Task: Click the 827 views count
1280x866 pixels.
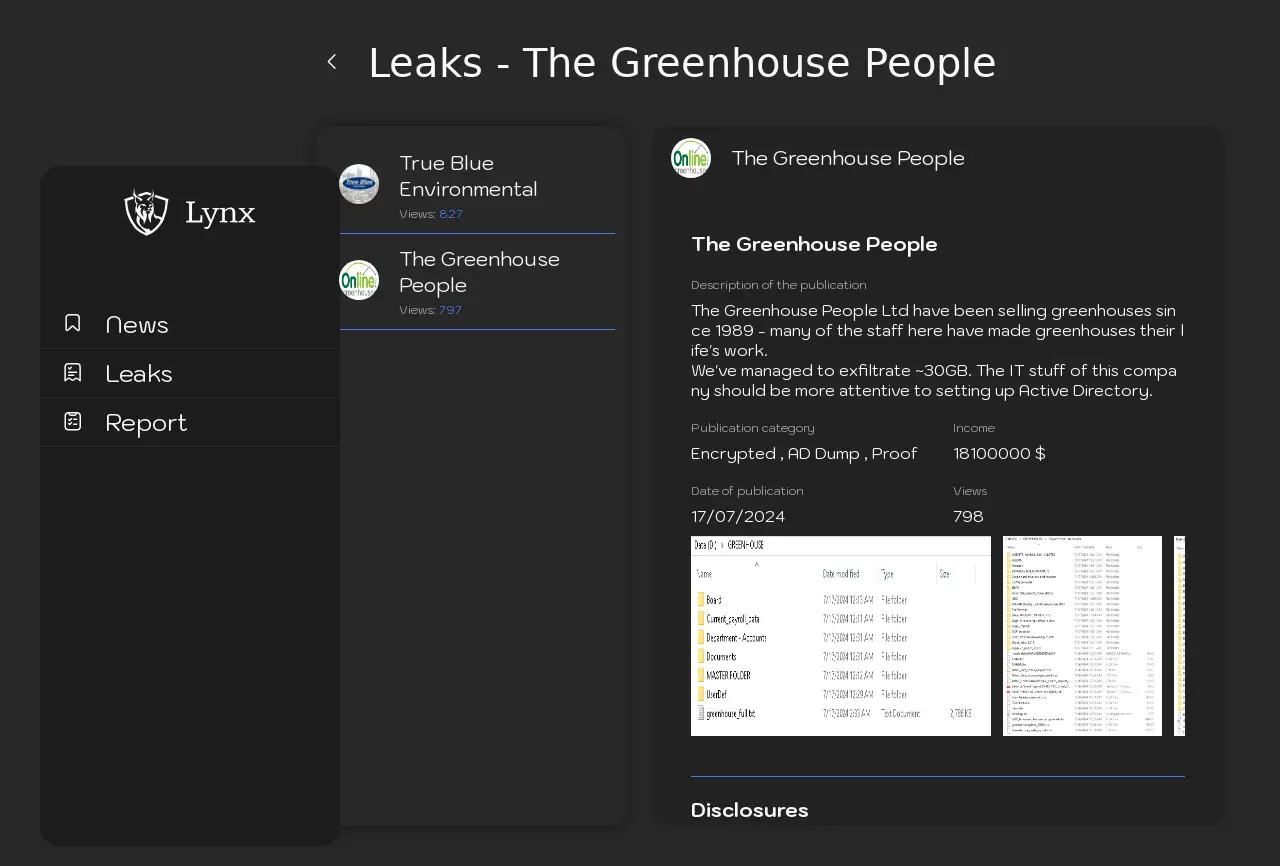Action: click(451, 214)
